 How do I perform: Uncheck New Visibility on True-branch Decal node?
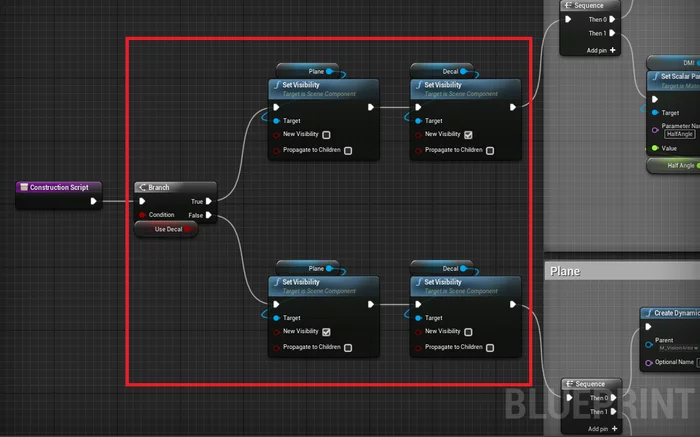(x=468, y=135)
